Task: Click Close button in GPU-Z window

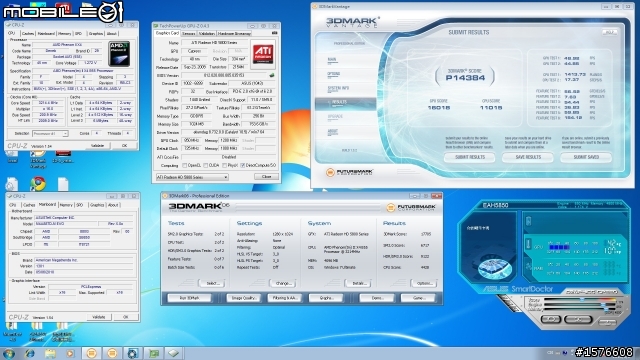Action: pyautogui.click(x=267, y=177)
